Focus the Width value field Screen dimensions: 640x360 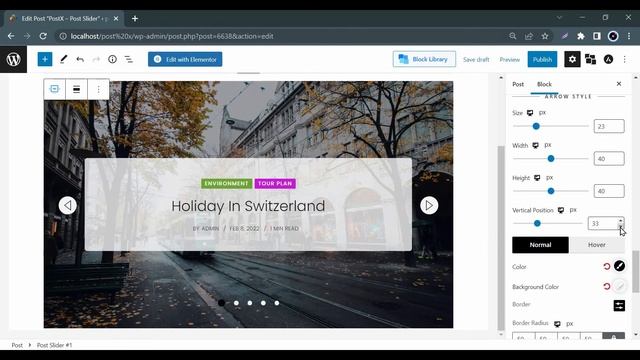pos(609,158)
